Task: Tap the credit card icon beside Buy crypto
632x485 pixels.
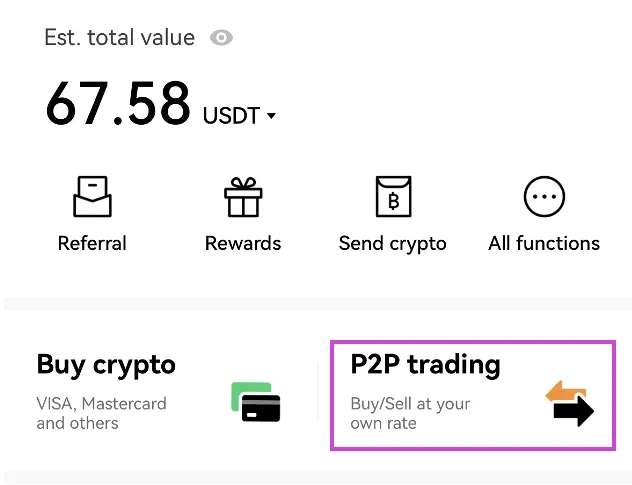Action: pyautogui.click(x=255, y=402)
